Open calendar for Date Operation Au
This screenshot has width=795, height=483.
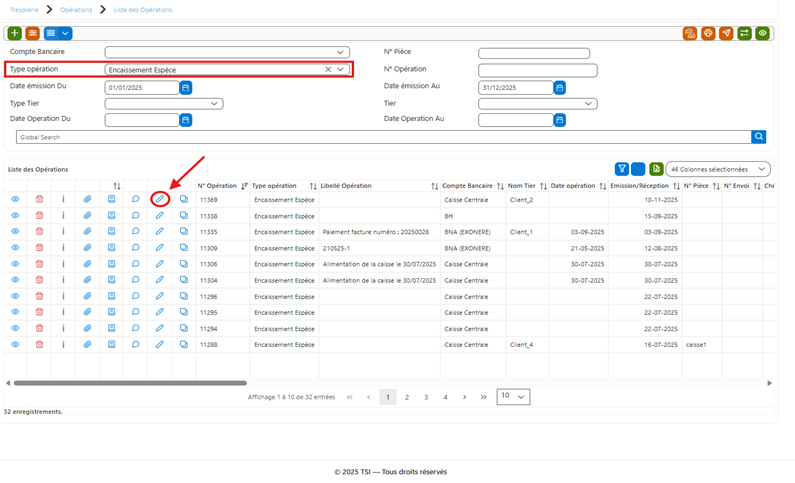point(559,120)
